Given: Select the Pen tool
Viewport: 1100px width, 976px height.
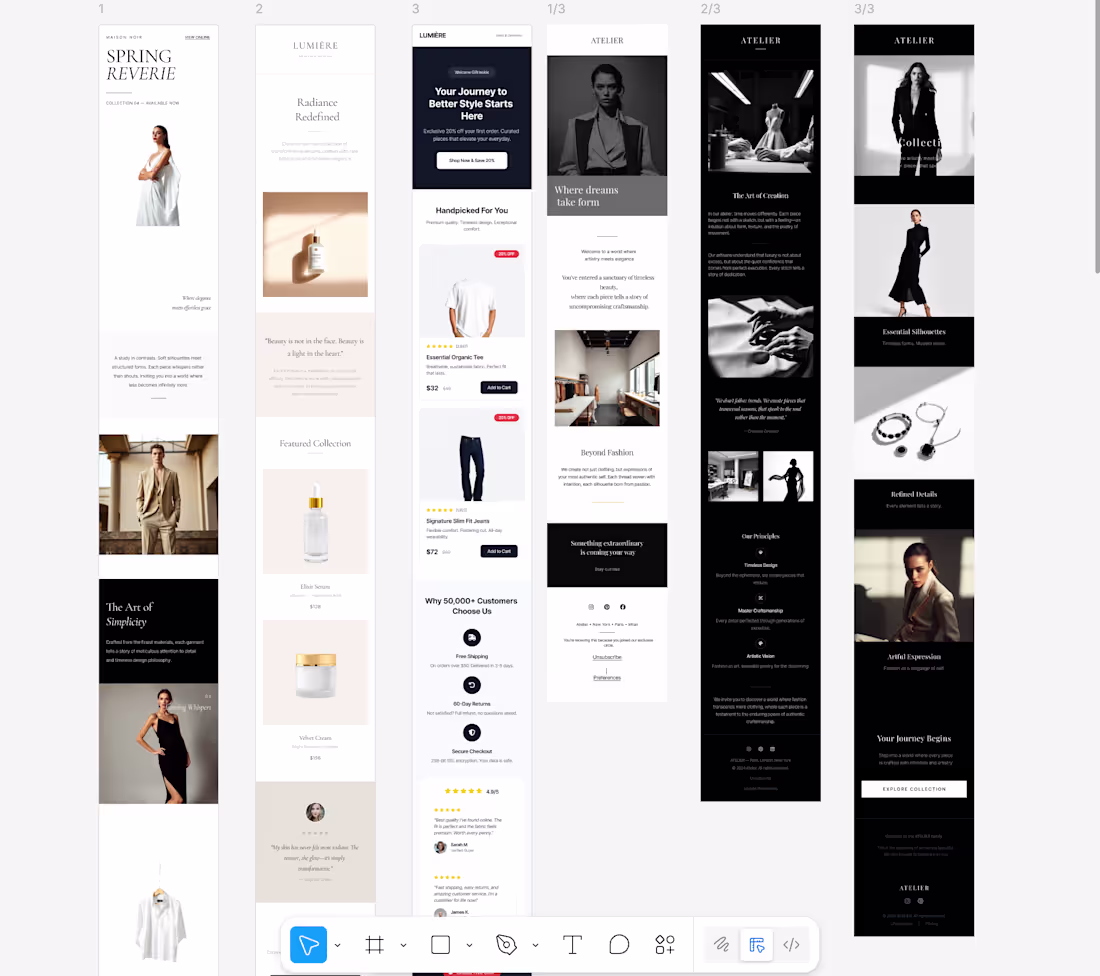Looking at the screenshot, I should [x=505, y=944].
